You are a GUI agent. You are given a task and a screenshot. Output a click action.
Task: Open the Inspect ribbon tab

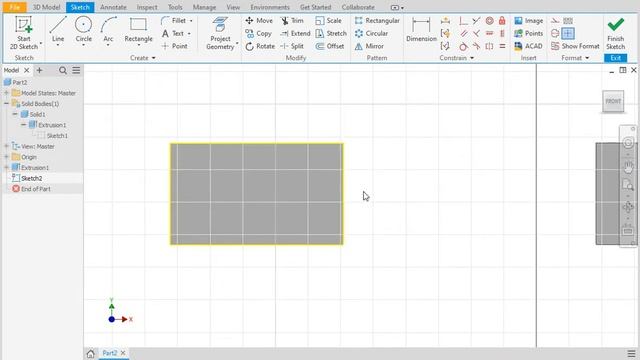tap(147, 7)
